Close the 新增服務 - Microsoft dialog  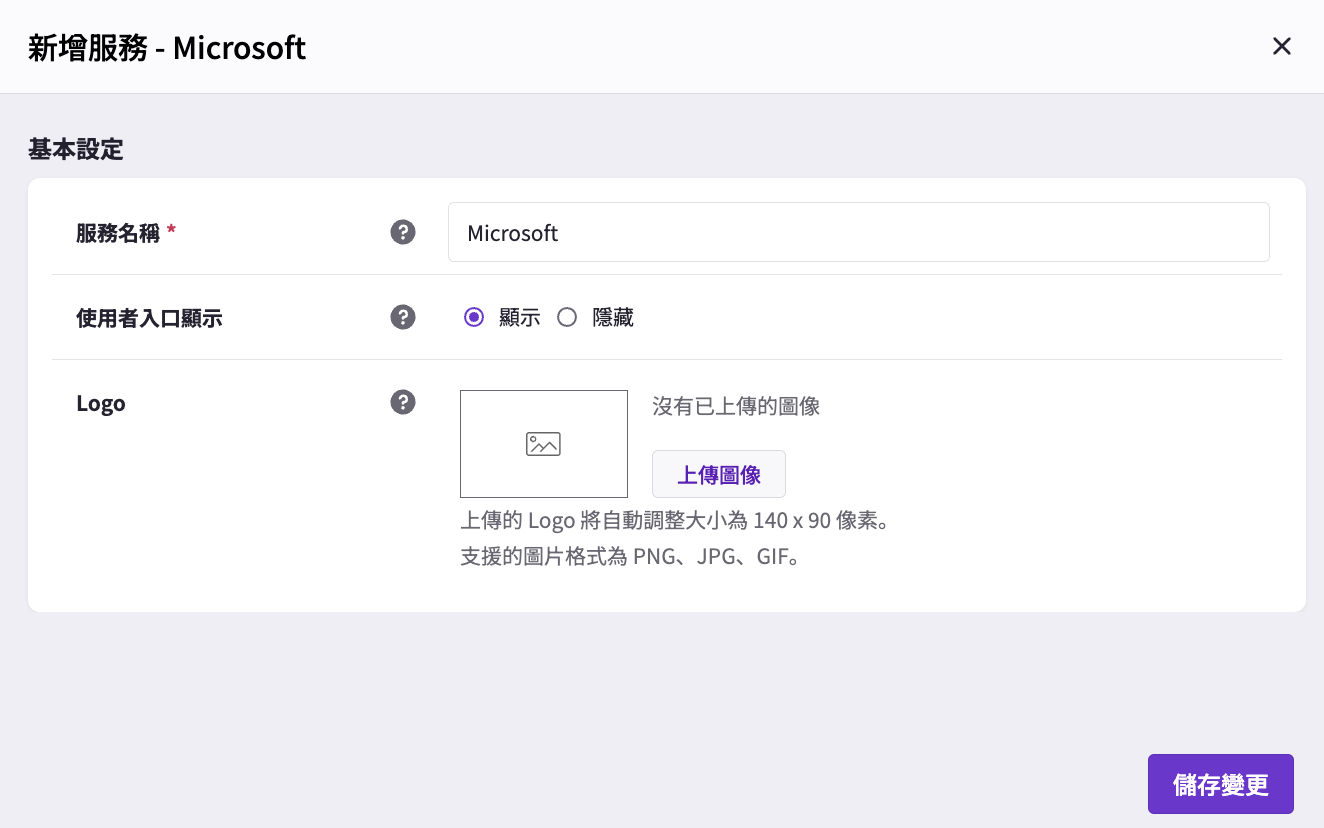pos(1281,46)
